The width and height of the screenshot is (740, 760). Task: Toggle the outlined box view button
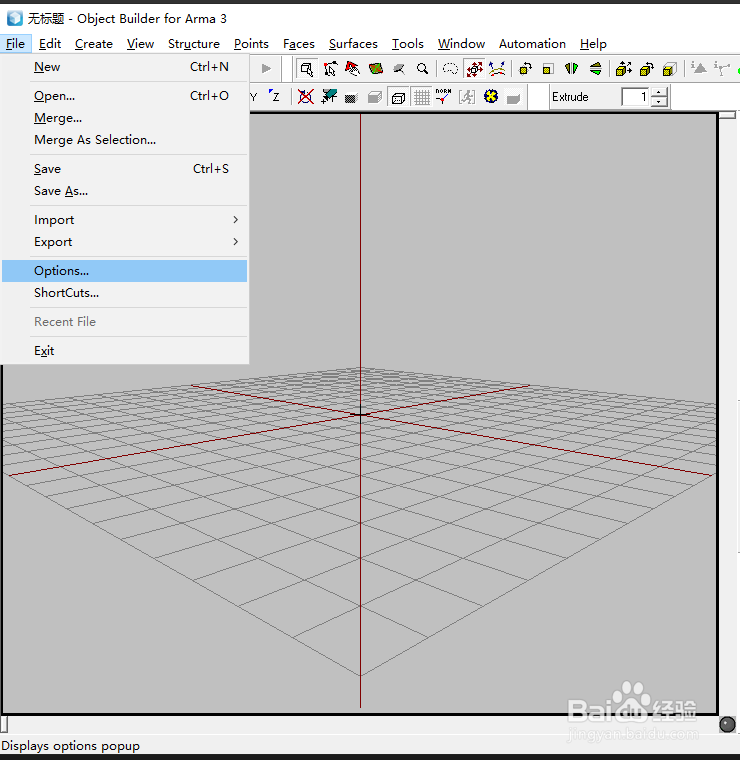tap(398, 97)
